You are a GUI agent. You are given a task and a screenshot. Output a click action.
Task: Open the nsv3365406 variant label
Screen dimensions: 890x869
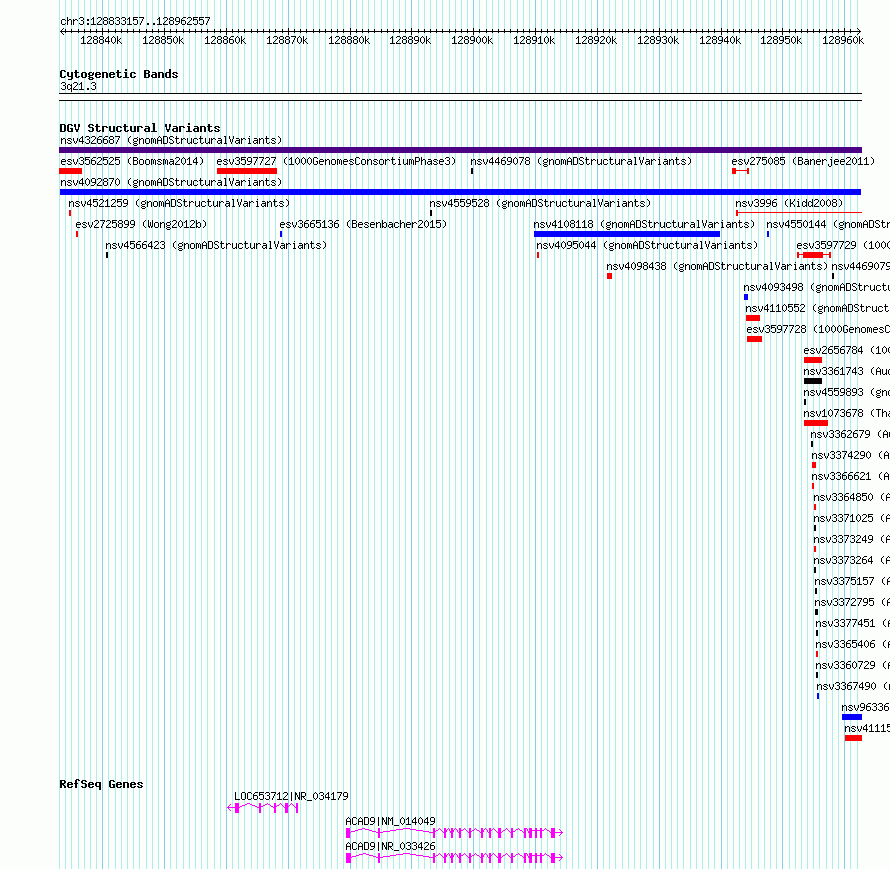coord(853,644)
